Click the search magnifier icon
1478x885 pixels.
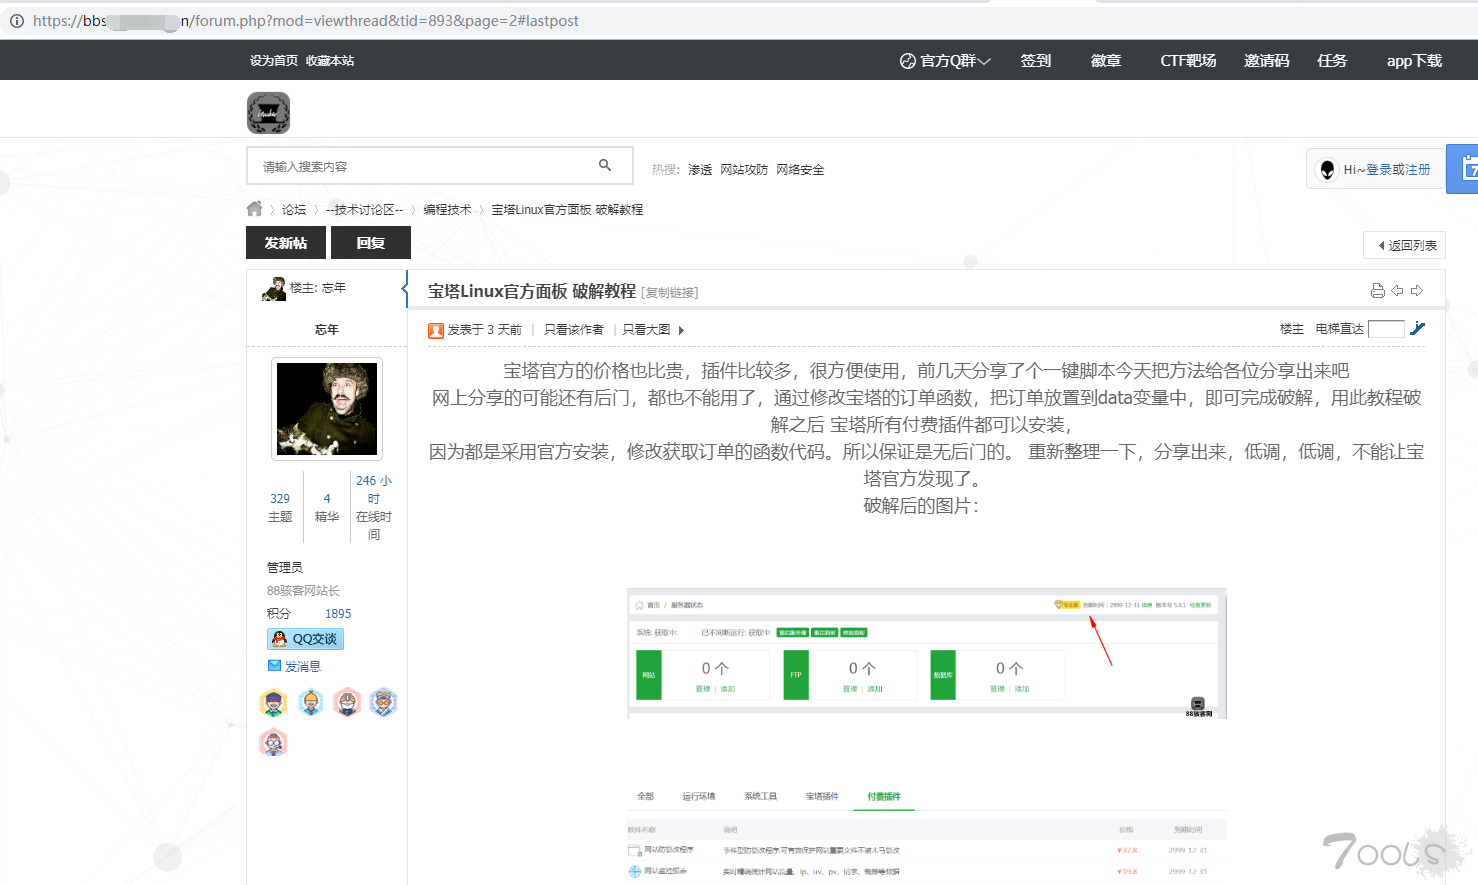(605, 165)
